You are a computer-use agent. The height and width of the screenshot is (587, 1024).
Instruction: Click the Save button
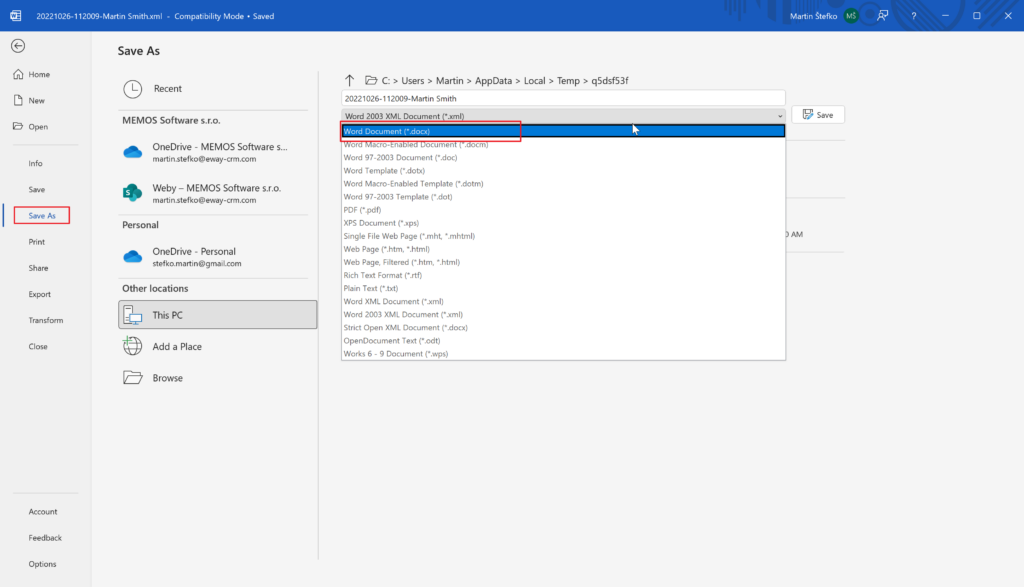[x=818, y=115]
